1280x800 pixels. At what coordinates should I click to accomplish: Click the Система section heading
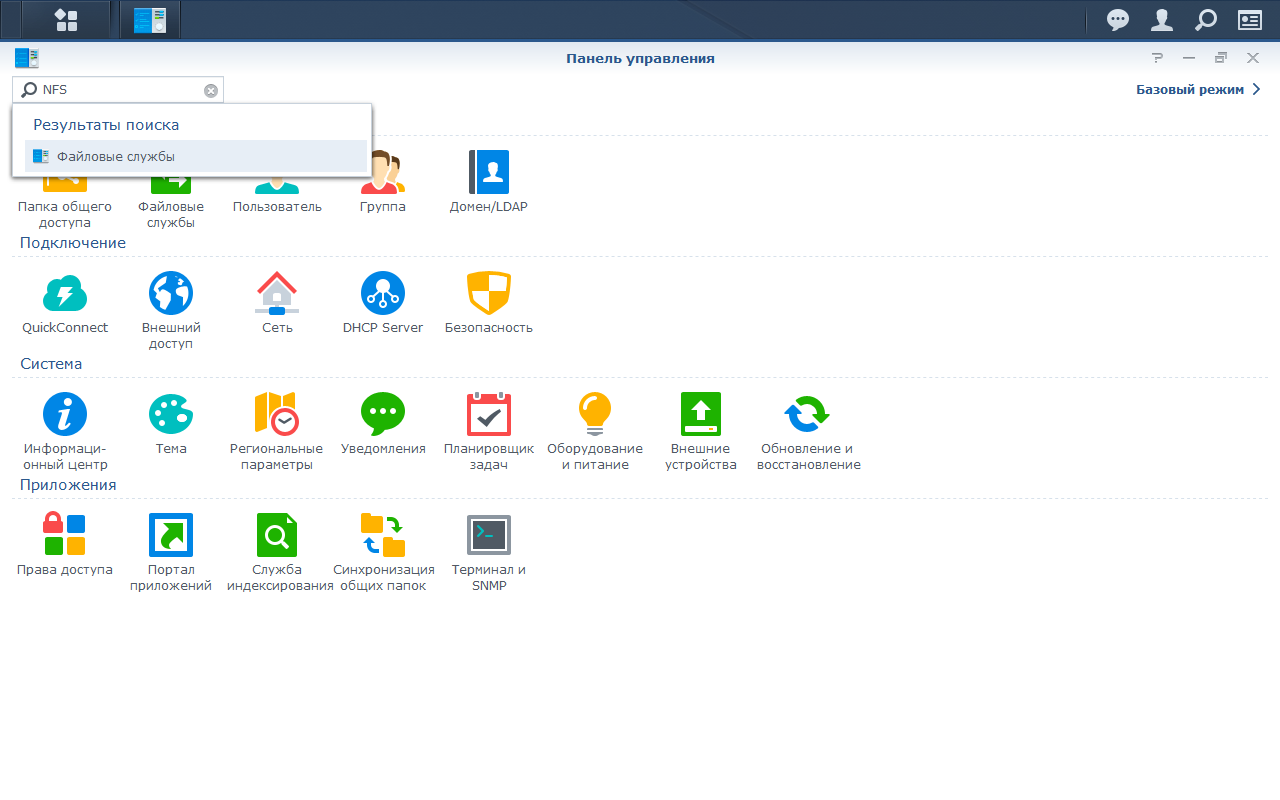click(x=51, y=364)
